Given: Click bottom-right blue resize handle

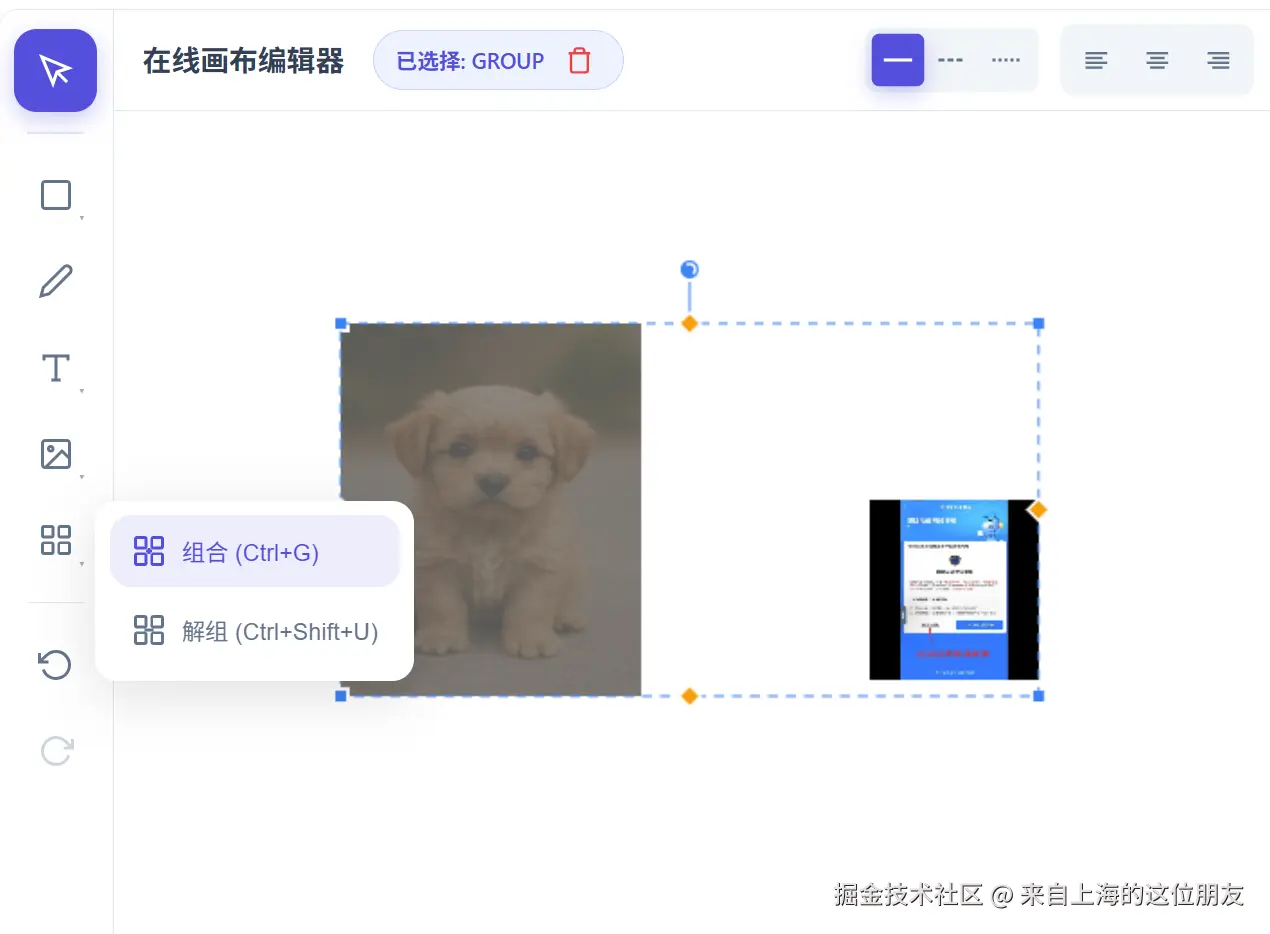Looking at the screenshot, I should pyautogui.click(x=1038, y=695).
